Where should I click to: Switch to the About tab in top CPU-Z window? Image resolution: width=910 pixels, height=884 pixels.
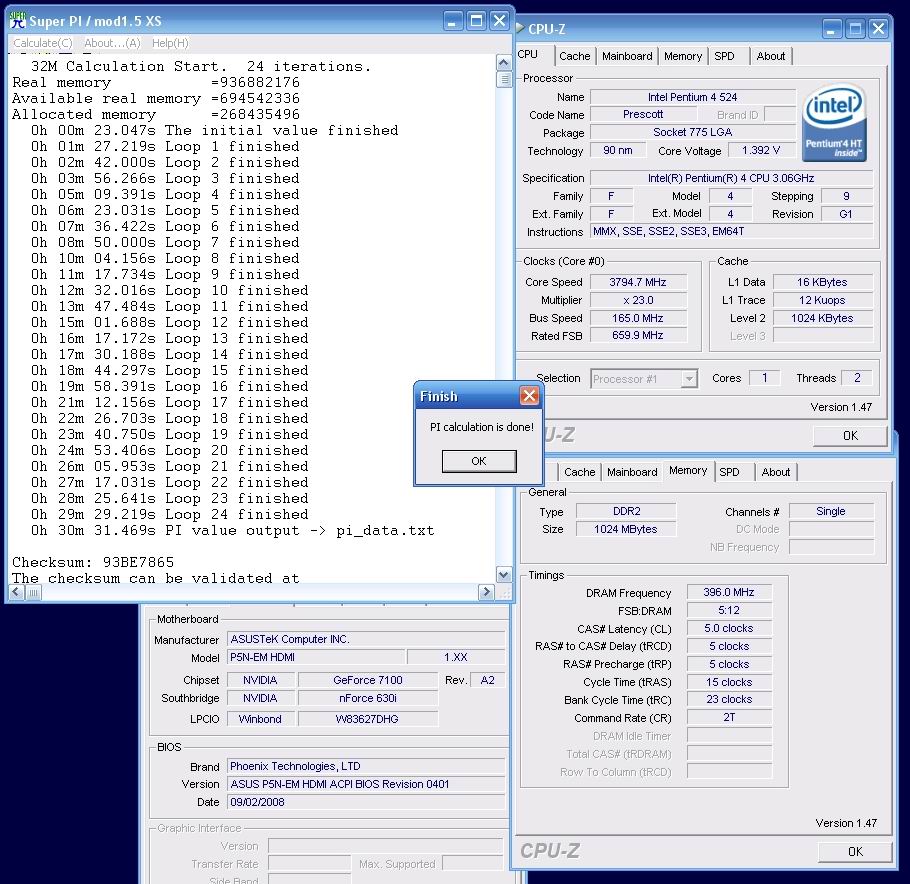tap(770, 56)
